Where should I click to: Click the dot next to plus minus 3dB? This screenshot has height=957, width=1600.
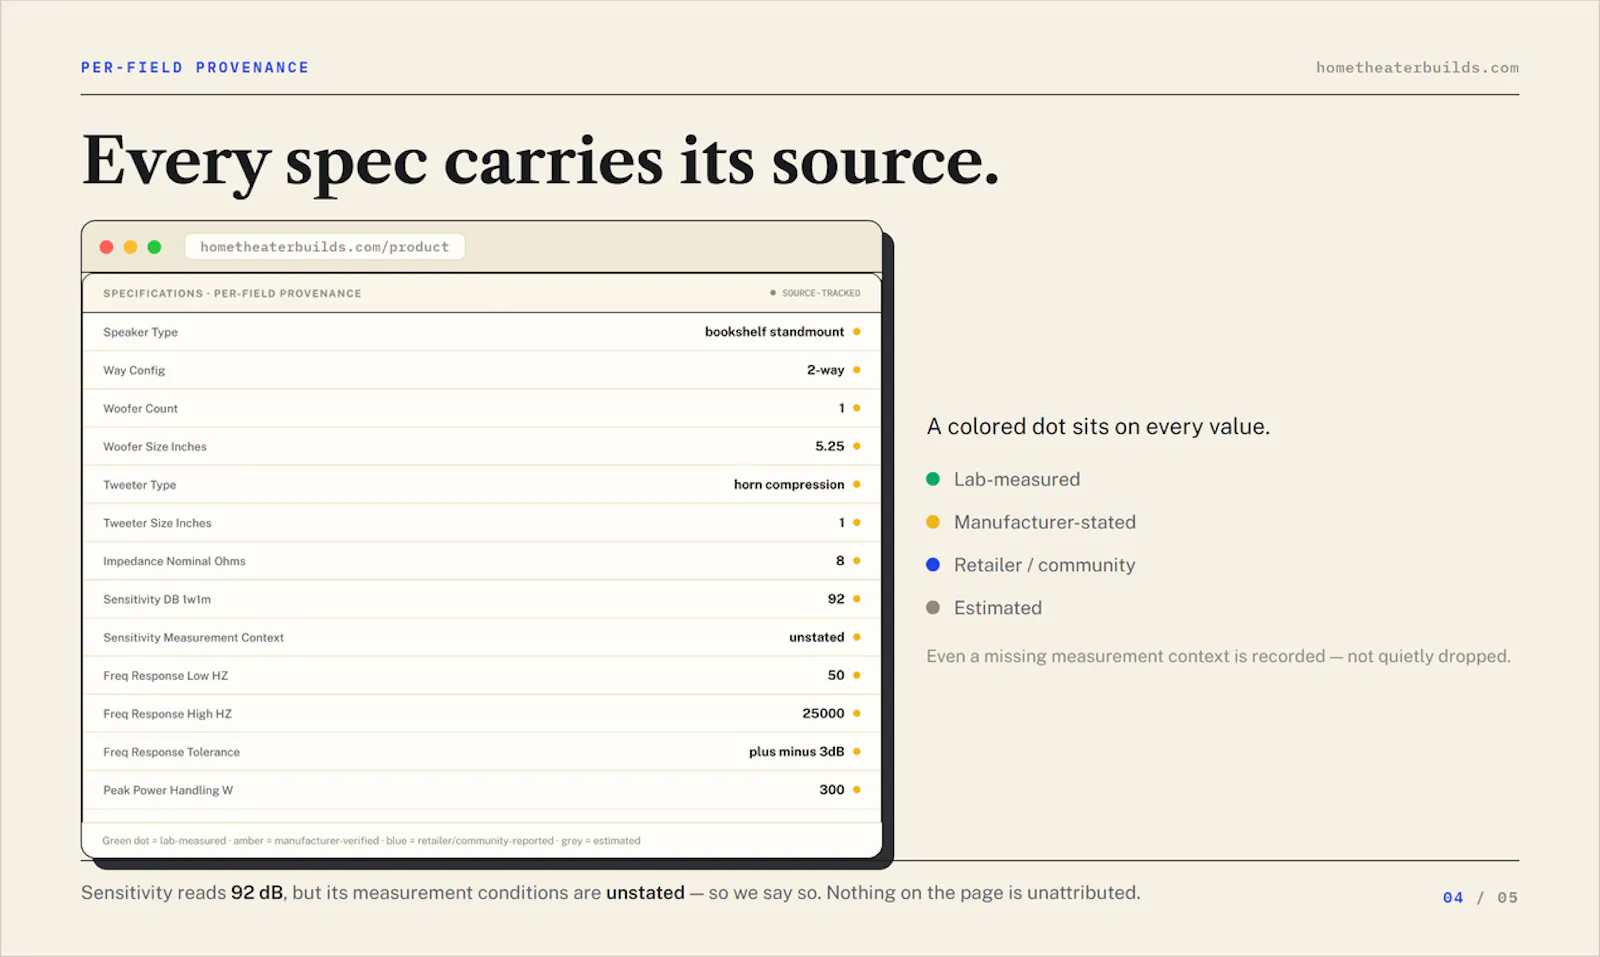click(x=857, y=752)
